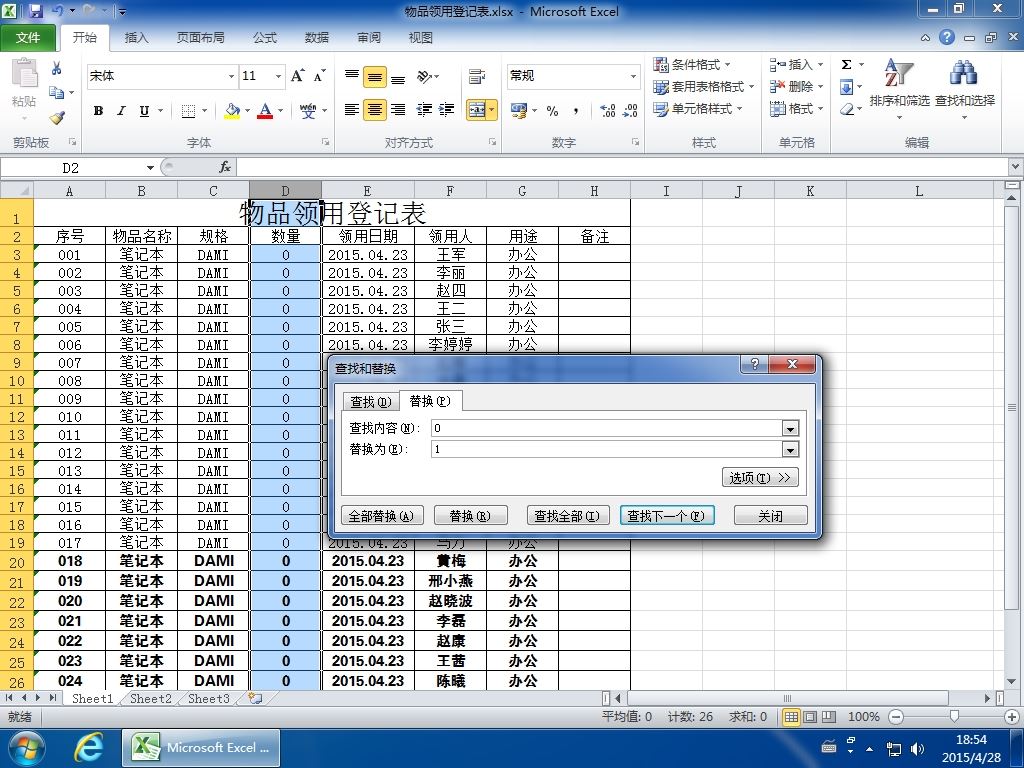Viewport: 1024px width, 768px height.
Task: Open Format as Table (套用表格格式) dropdown
Action: point(703,87)
